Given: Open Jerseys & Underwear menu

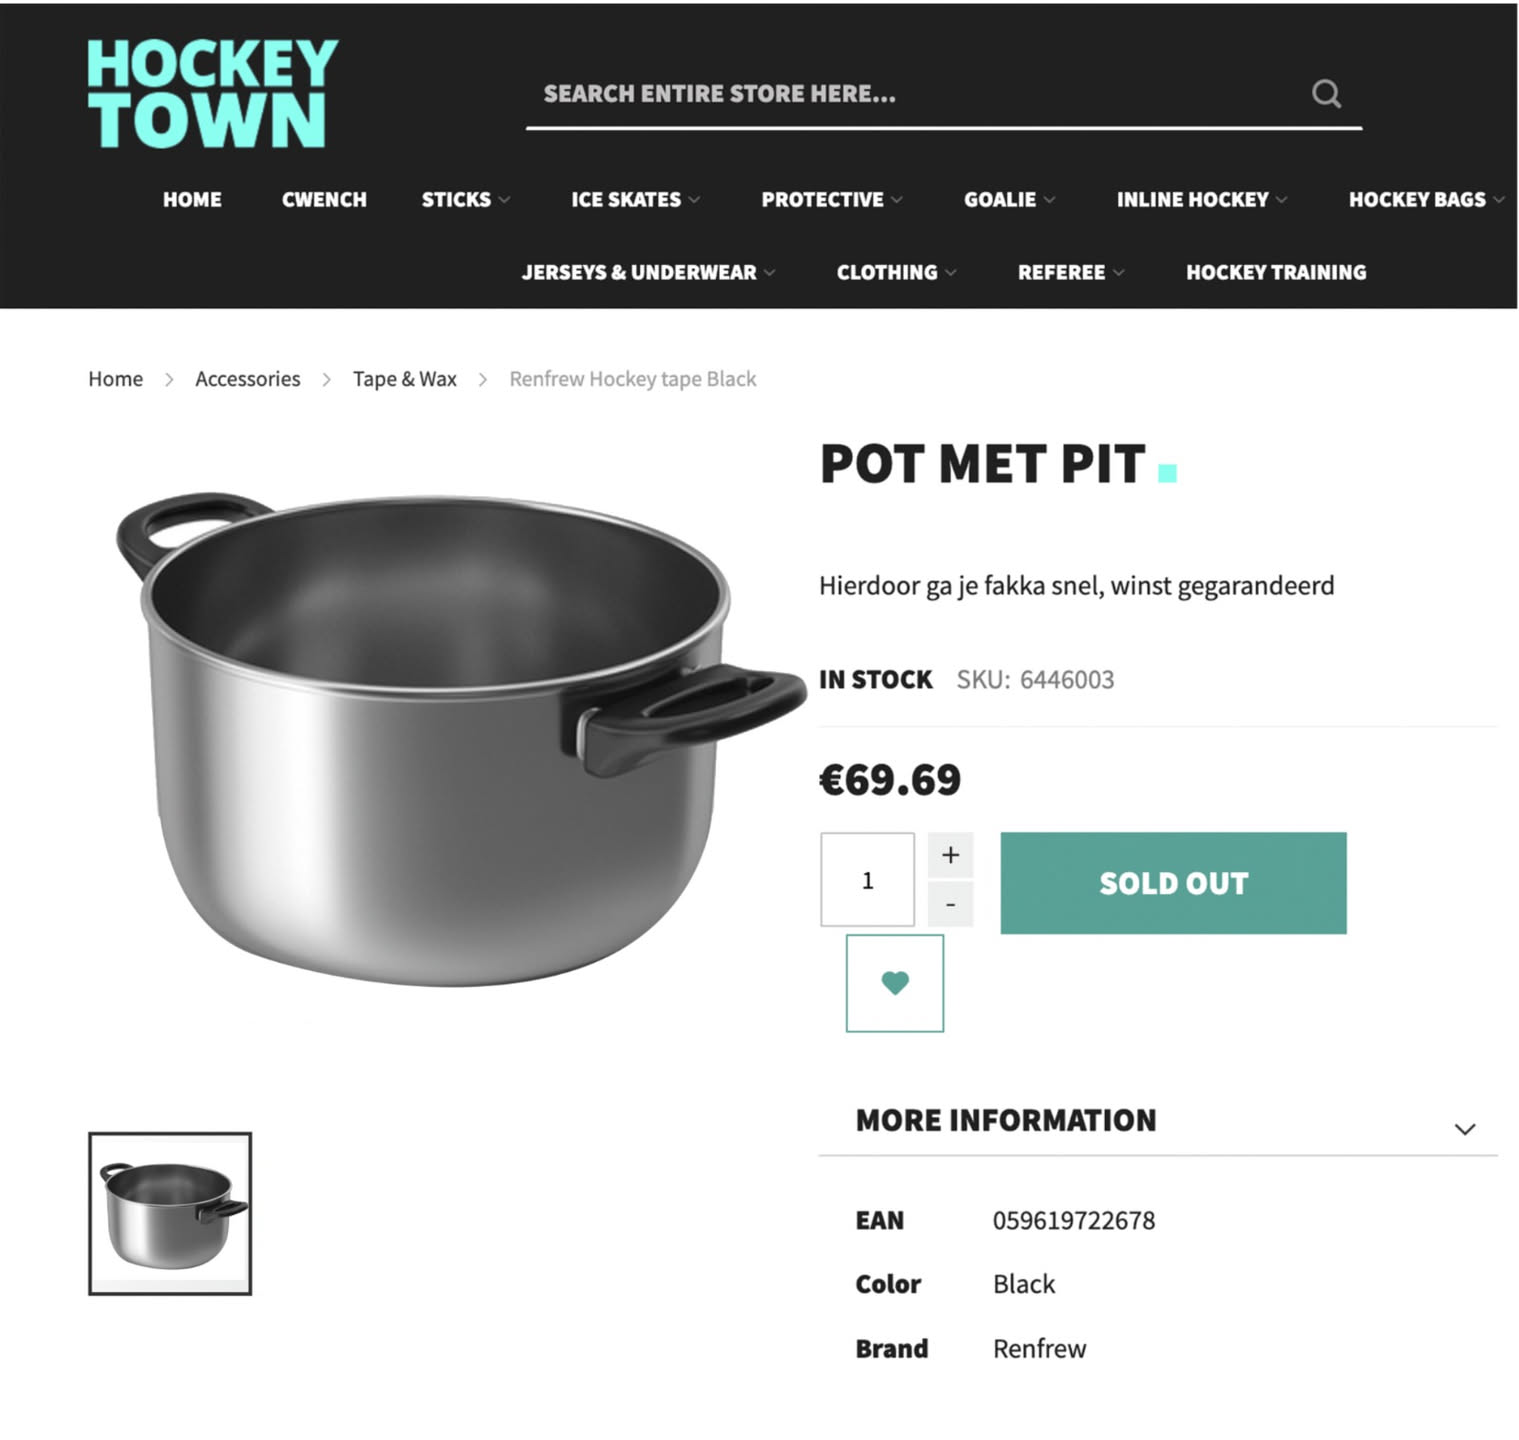Looking at the screenshot, I should tap(648, 272).
